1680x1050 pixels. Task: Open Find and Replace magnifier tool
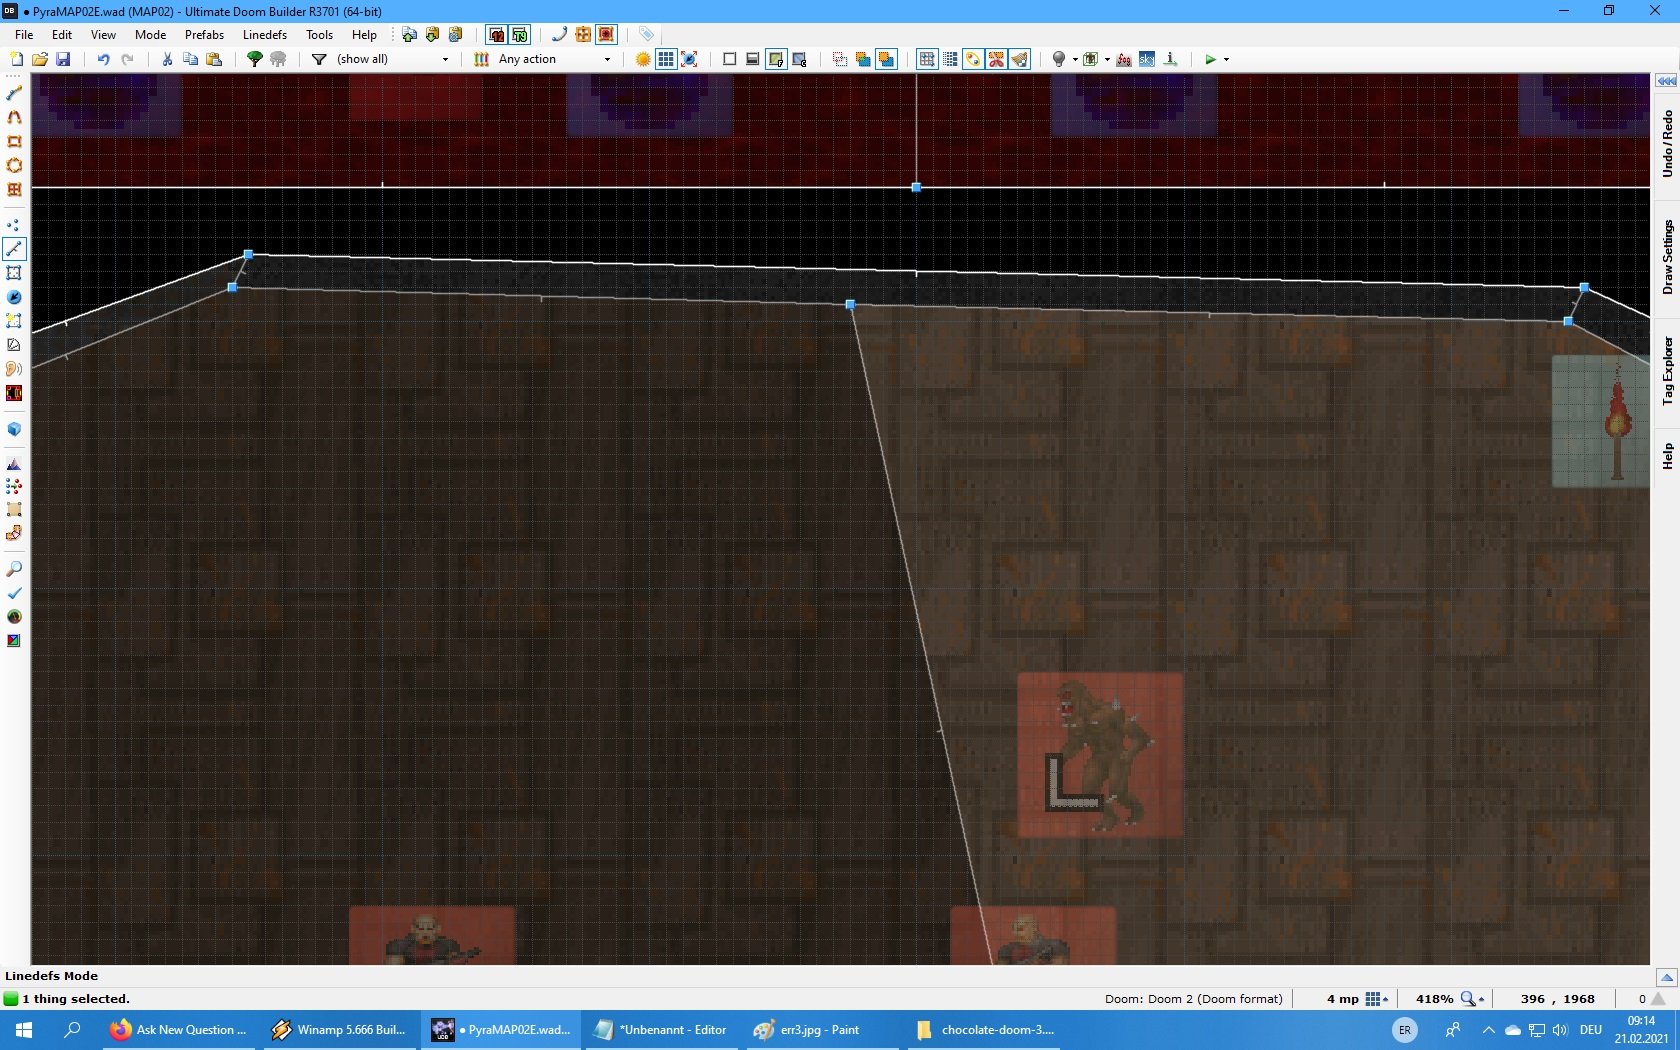click(x=14, y=569)
